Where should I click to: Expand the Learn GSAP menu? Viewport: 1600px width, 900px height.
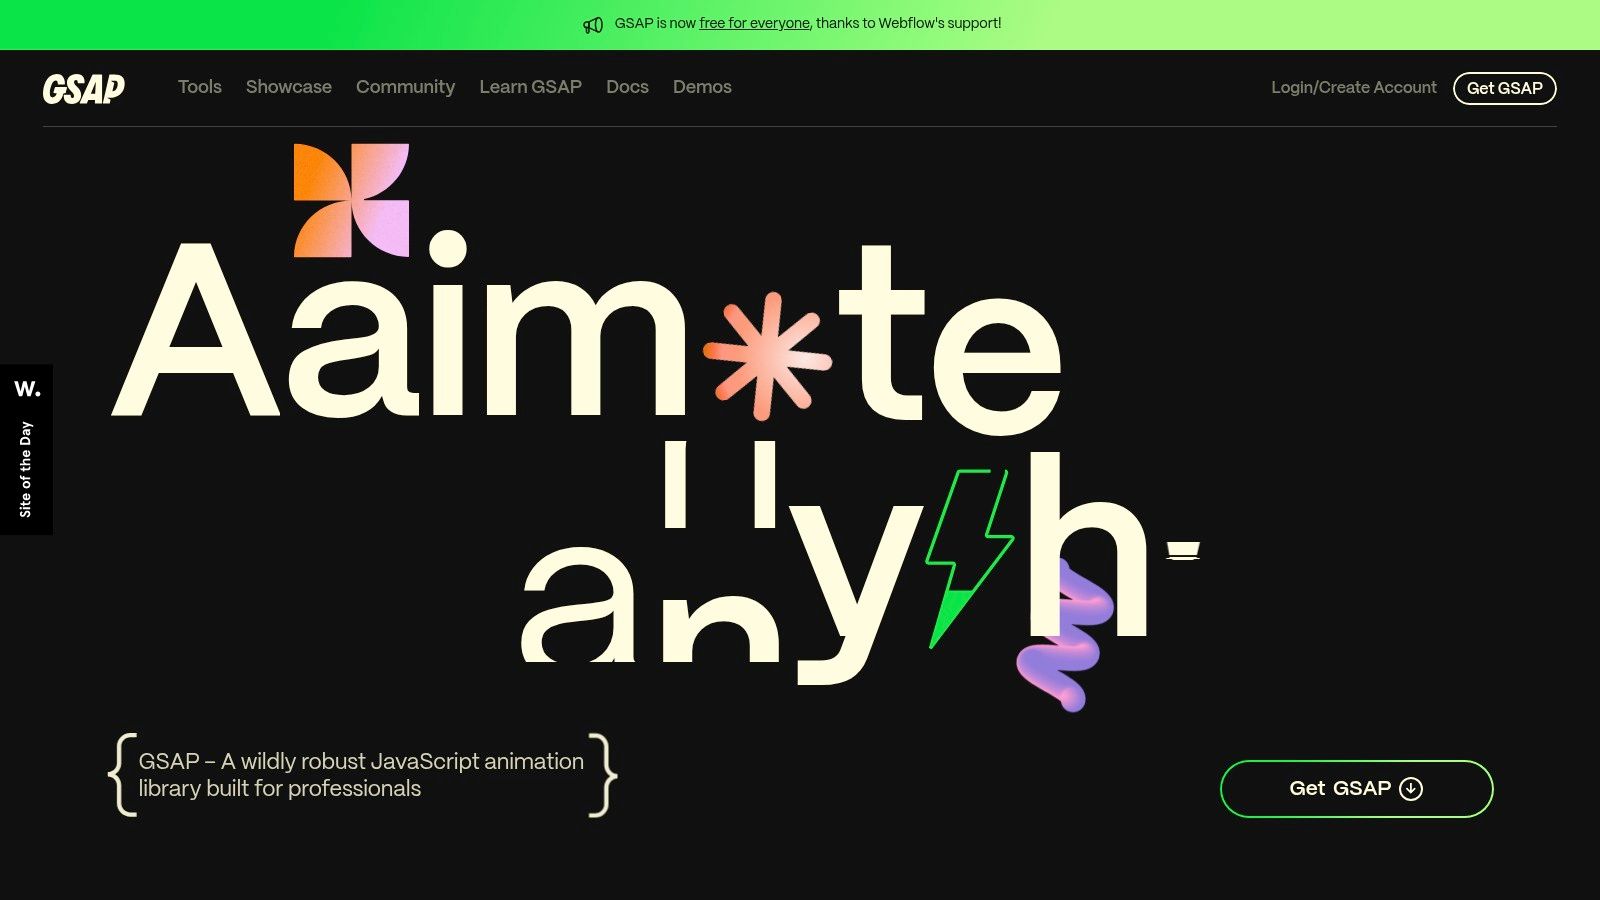[x=530, y=88]
